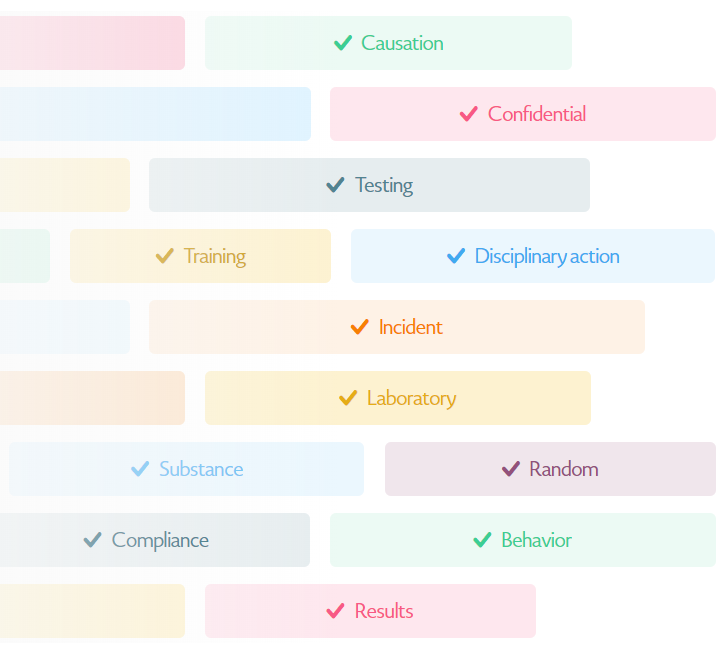Image resolution: width=727 pixels, height=645 pixels.
Task: Click the purple checkmark next to Random
Action: tap(511, 469)
